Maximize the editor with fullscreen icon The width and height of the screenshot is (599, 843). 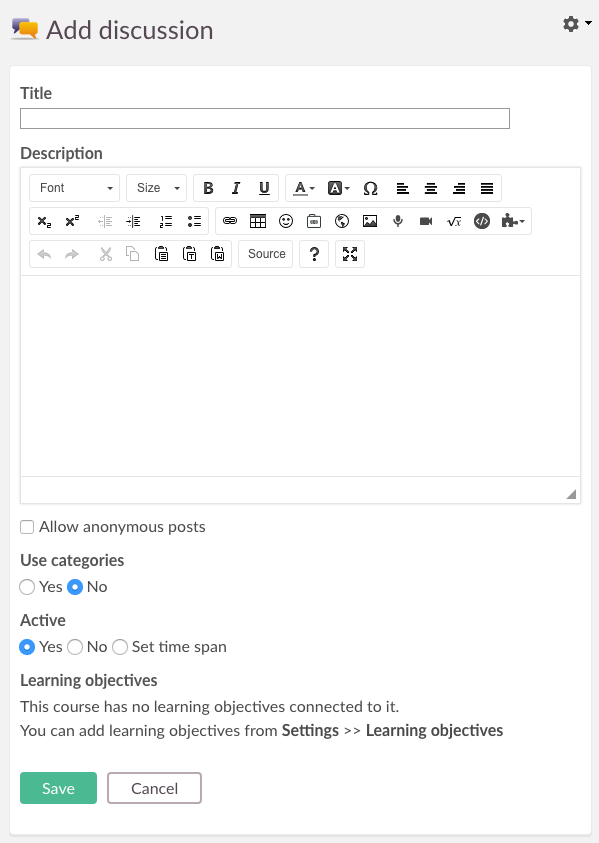point(350,254)
